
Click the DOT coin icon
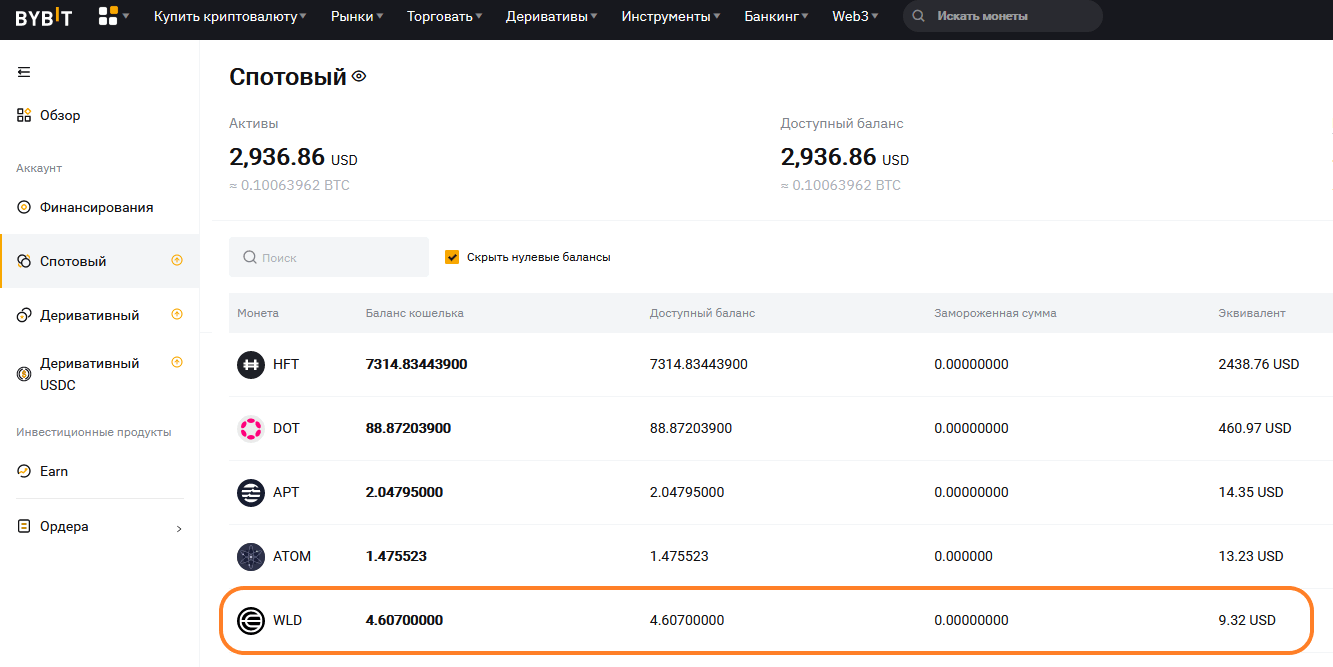pyautogui.click(x=251, y=428)
